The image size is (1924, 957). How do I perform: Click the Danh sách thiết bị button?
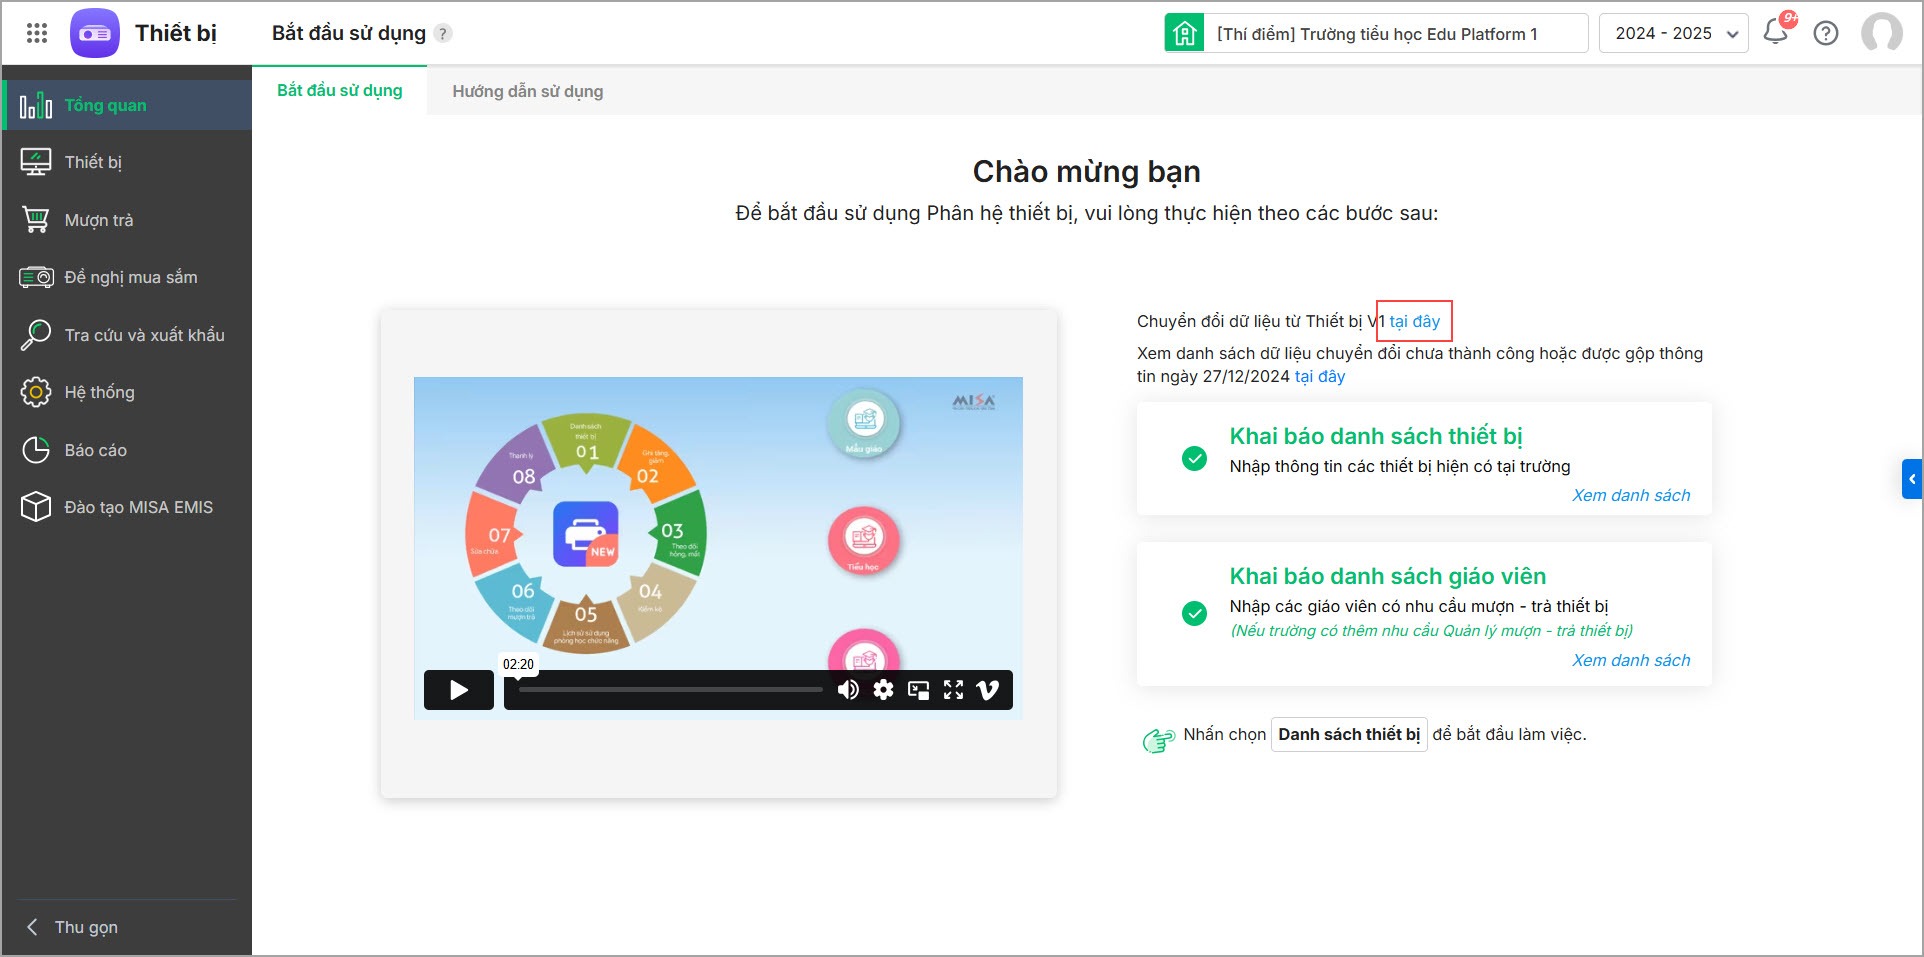tap(1349, 734)
